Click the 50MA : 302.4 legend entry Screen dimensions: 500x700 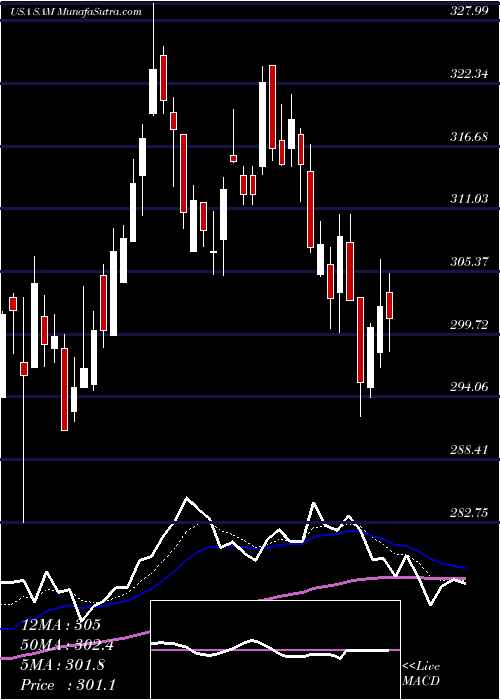pos(65,645)
